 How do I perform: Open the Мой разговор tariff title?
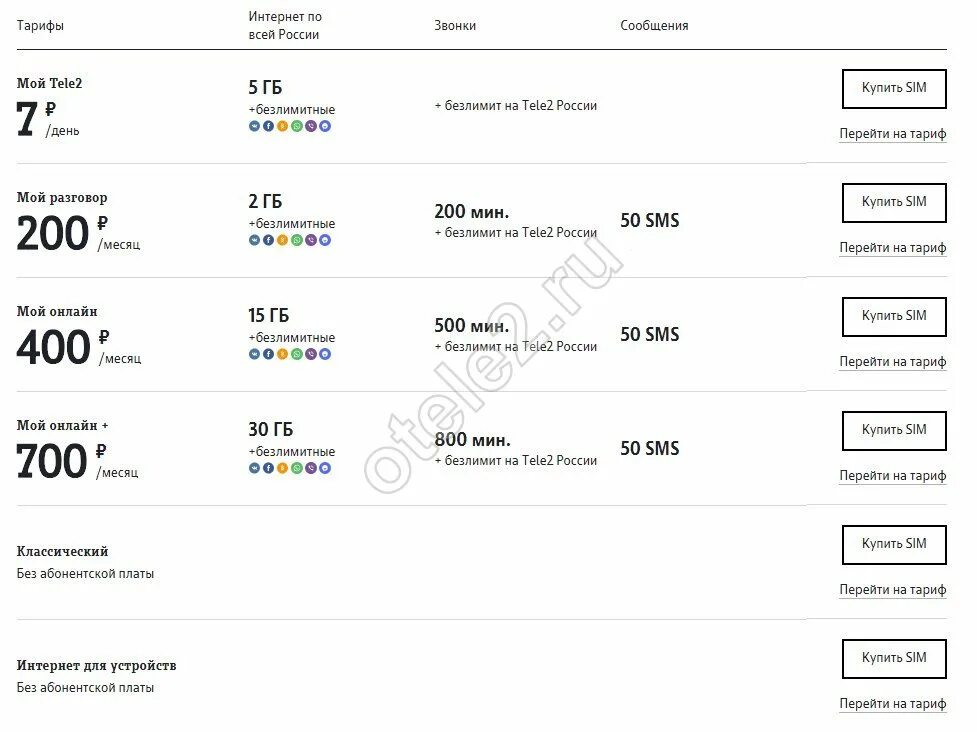(62, 198)
